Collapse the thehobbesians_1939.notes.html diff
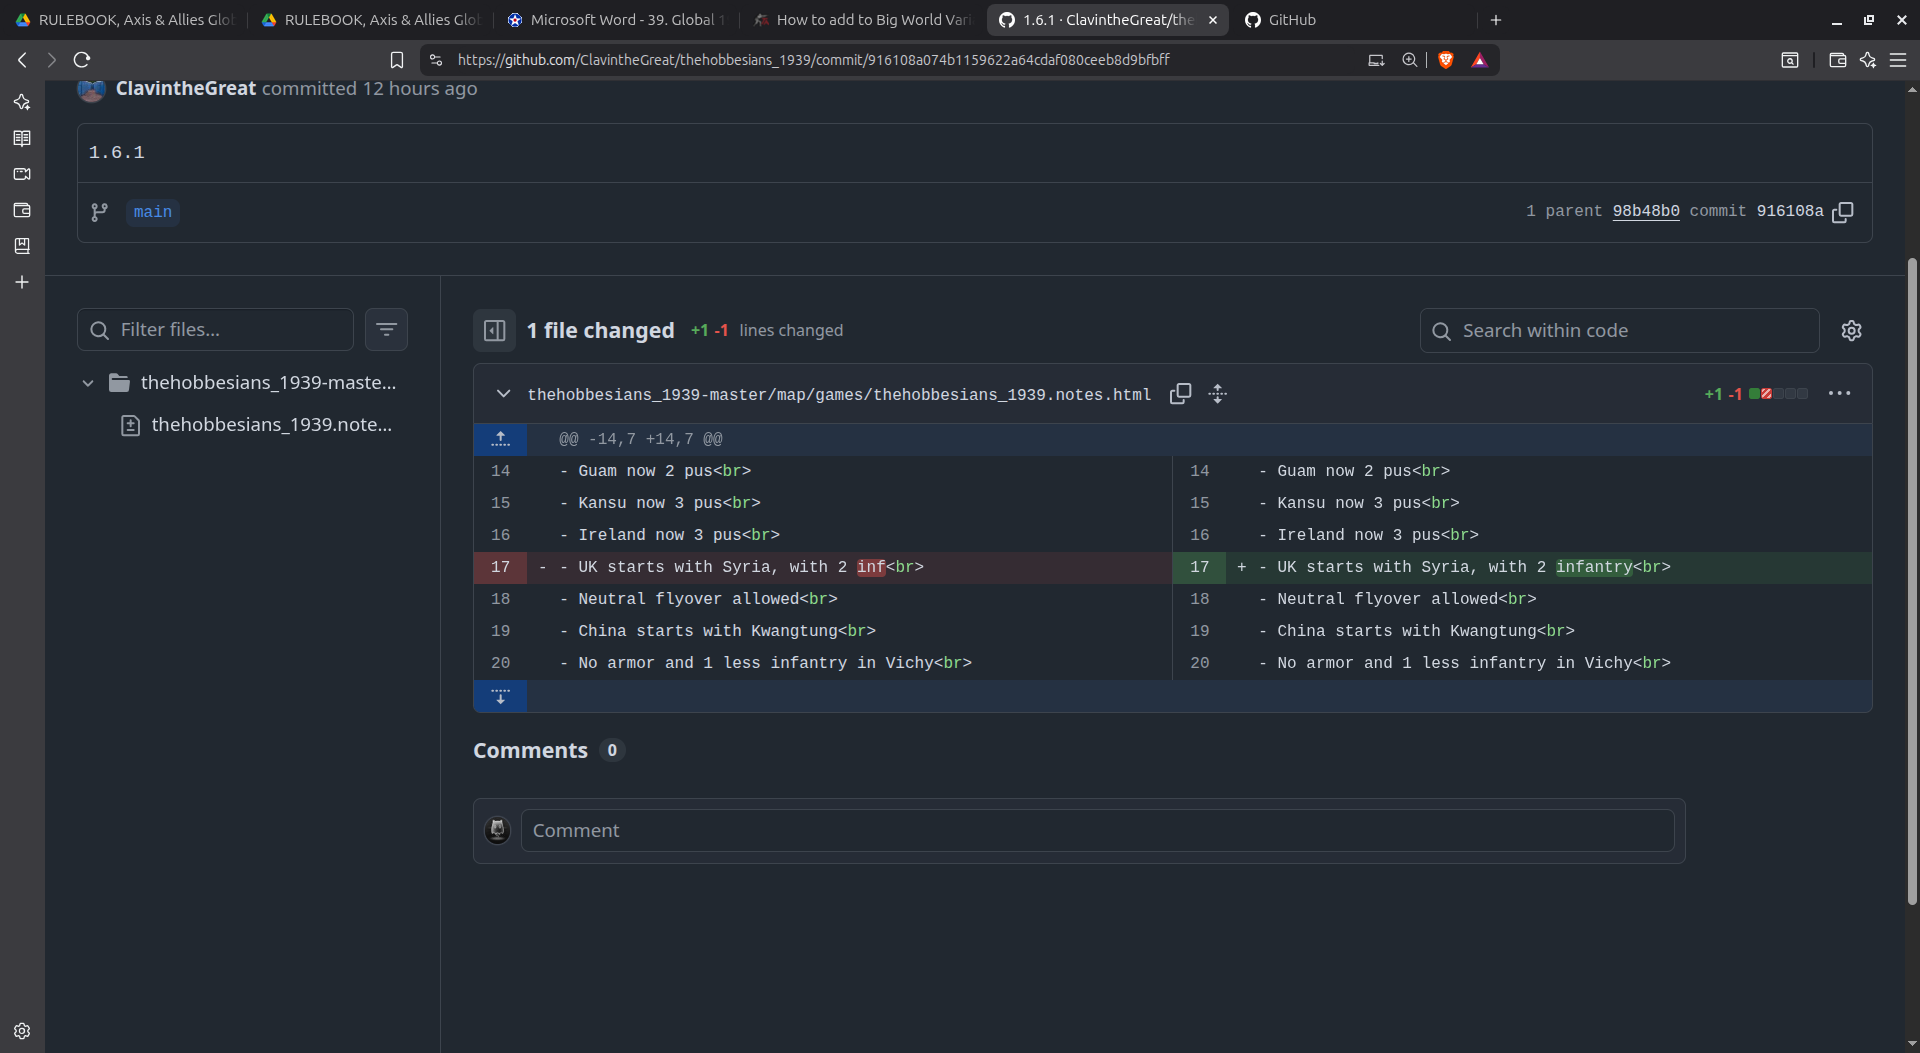The image size is (1920, 1053). (503, 394)
